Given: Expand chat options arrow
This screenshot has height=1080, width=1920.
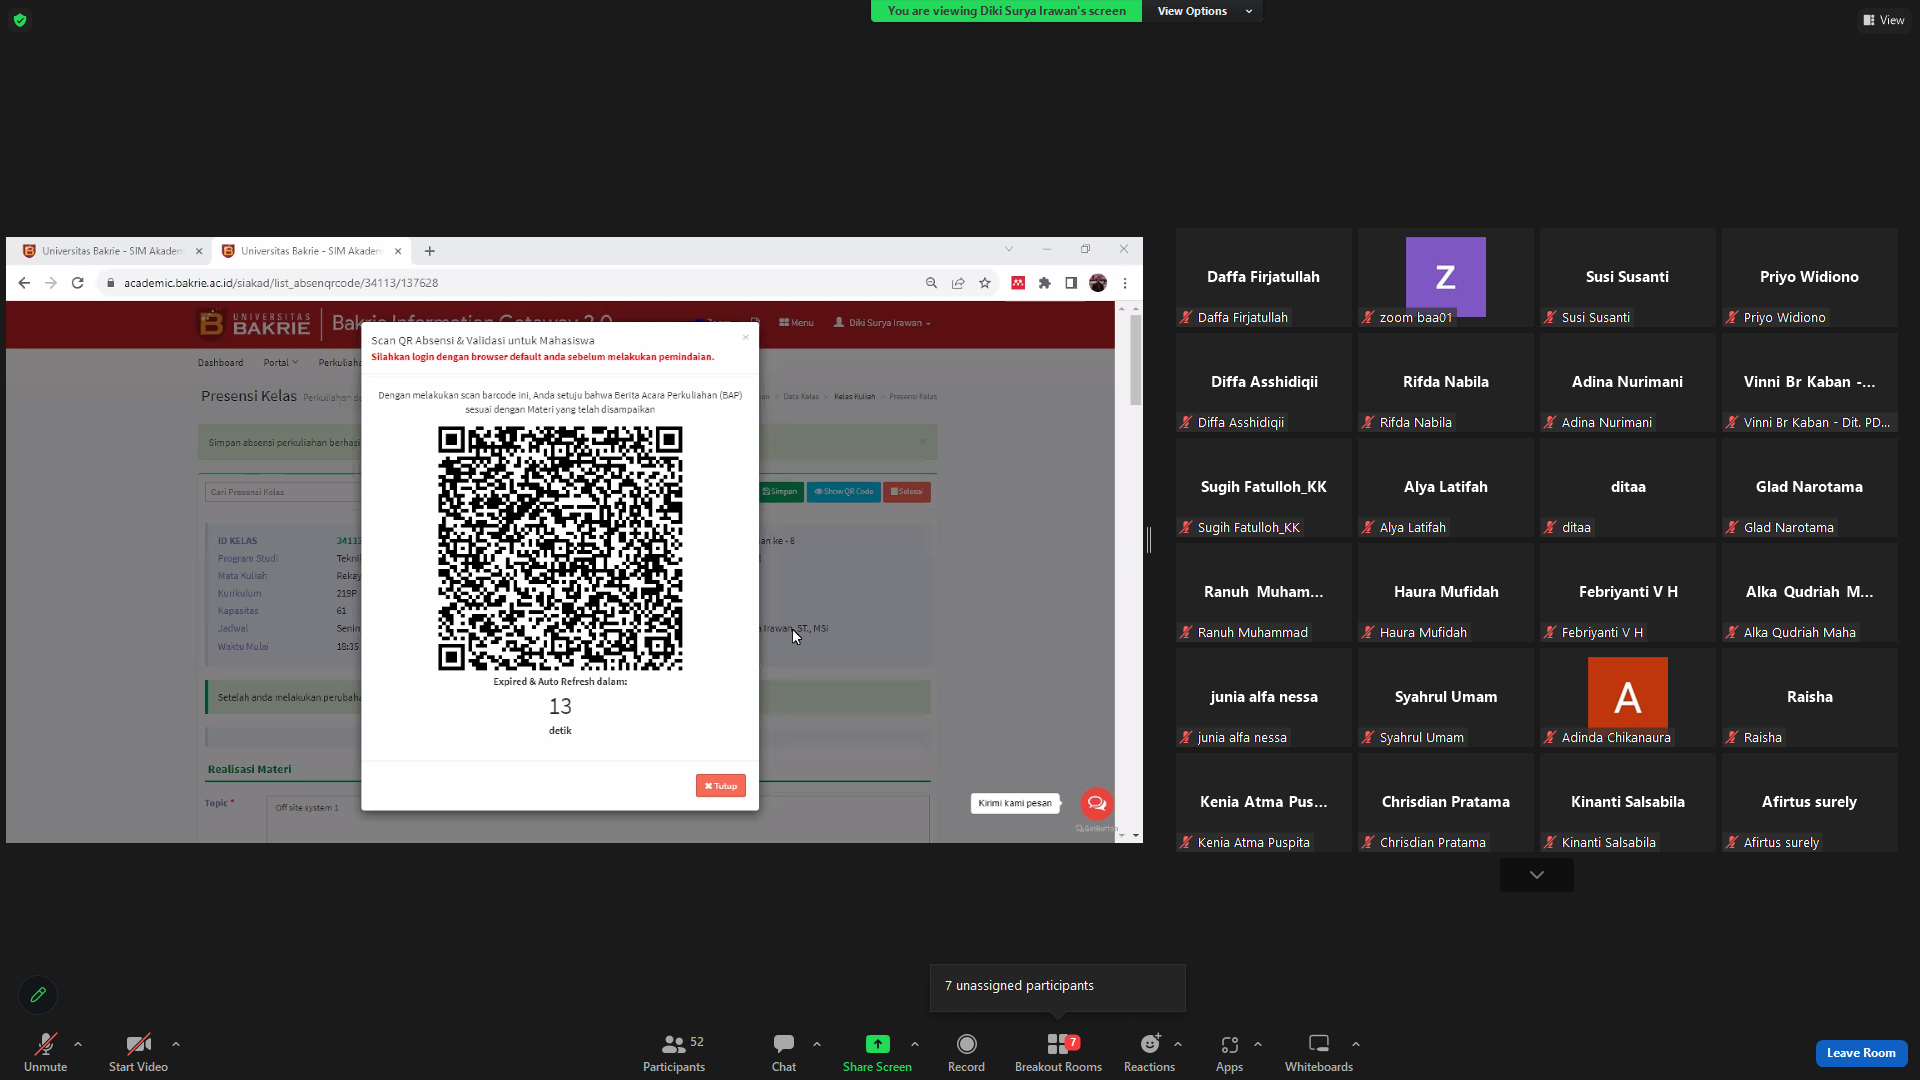Looking at the screenshot, I should click(817, 1044).
